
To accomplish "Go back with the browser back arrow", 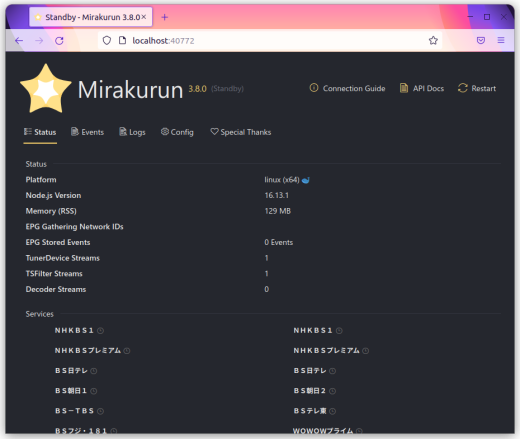I will pyautogui.click(x=19, y=41).
